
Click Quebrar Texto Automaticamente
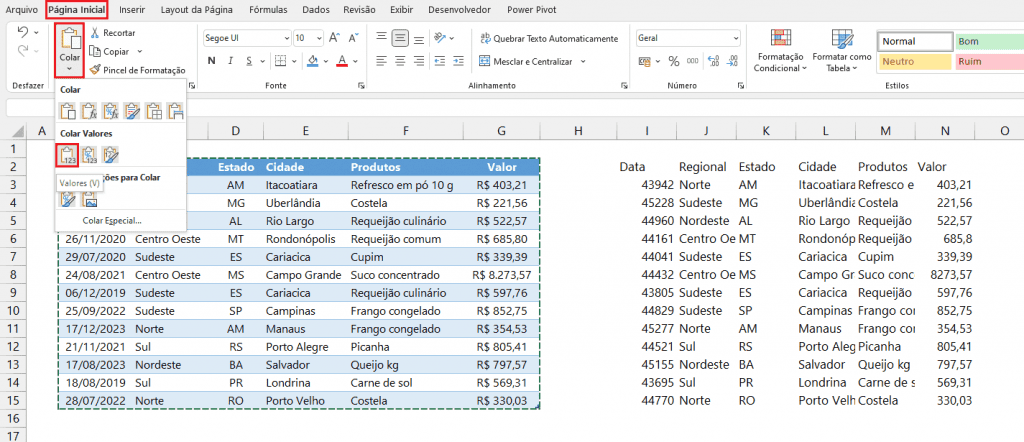coord(549,39)
